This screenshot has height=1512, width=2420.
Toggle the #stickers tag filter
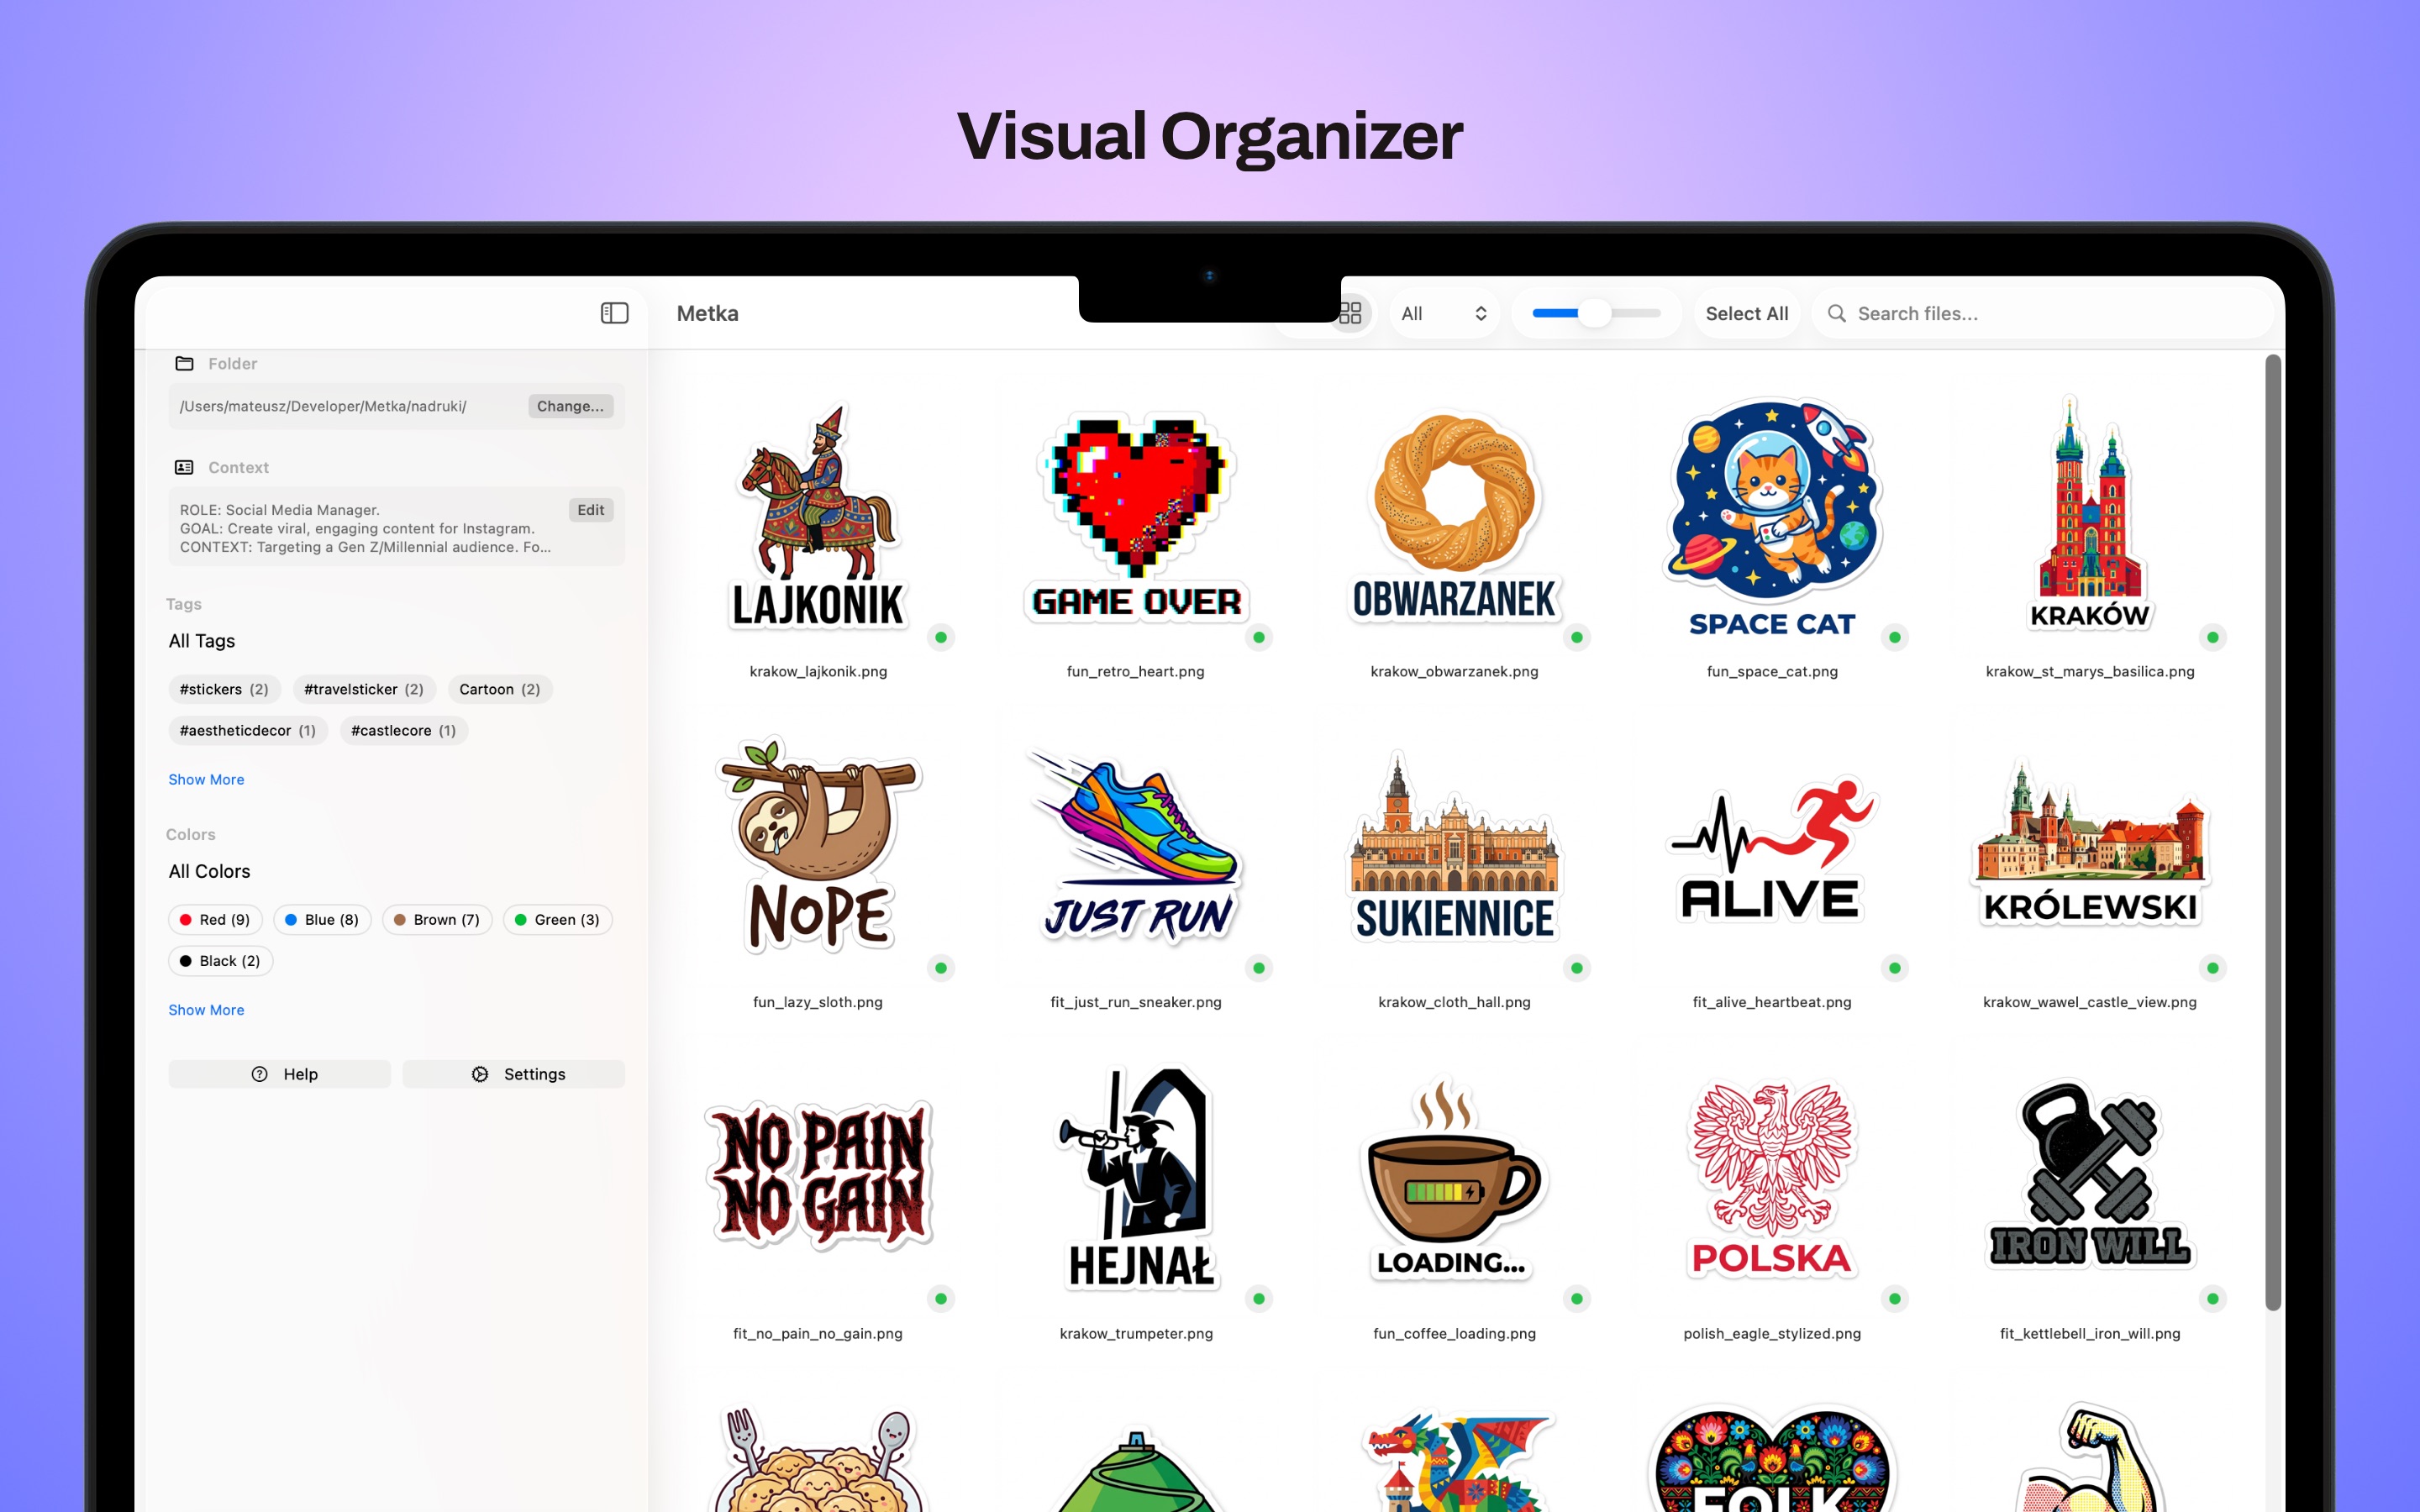[x=224, y=689]
